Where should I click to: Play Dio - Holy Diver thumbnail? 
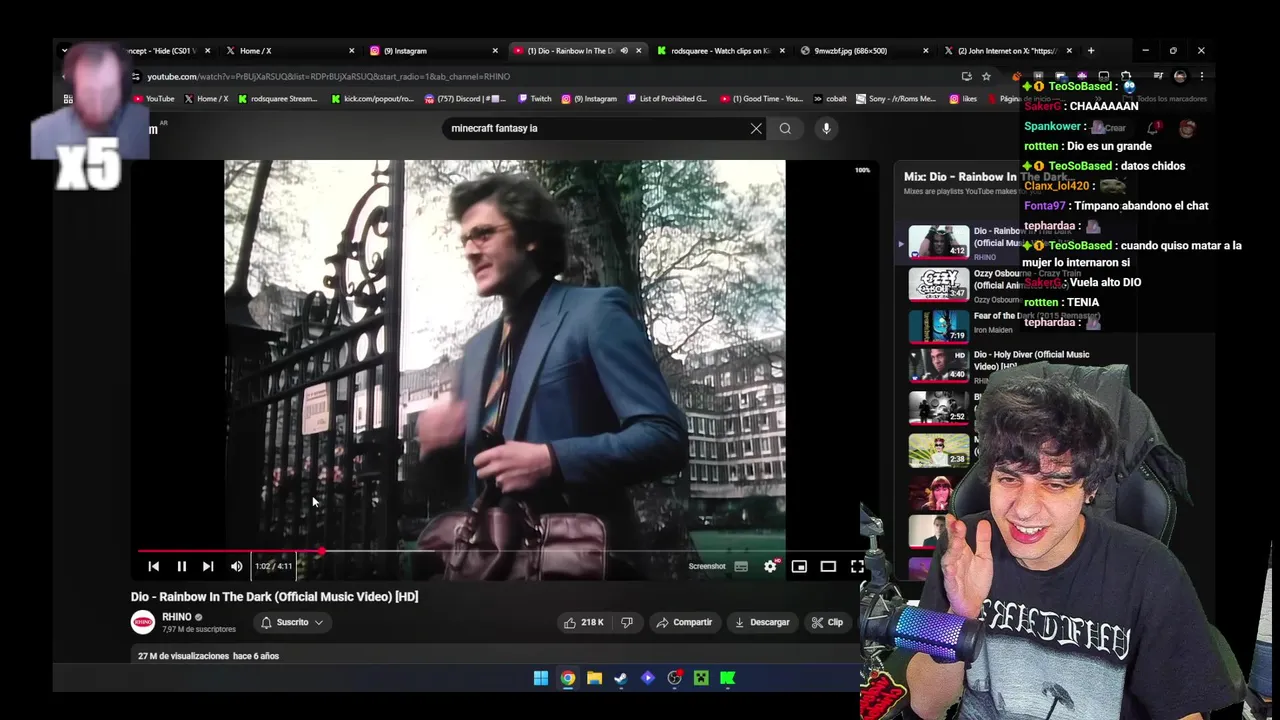click(x=938, y=367)
